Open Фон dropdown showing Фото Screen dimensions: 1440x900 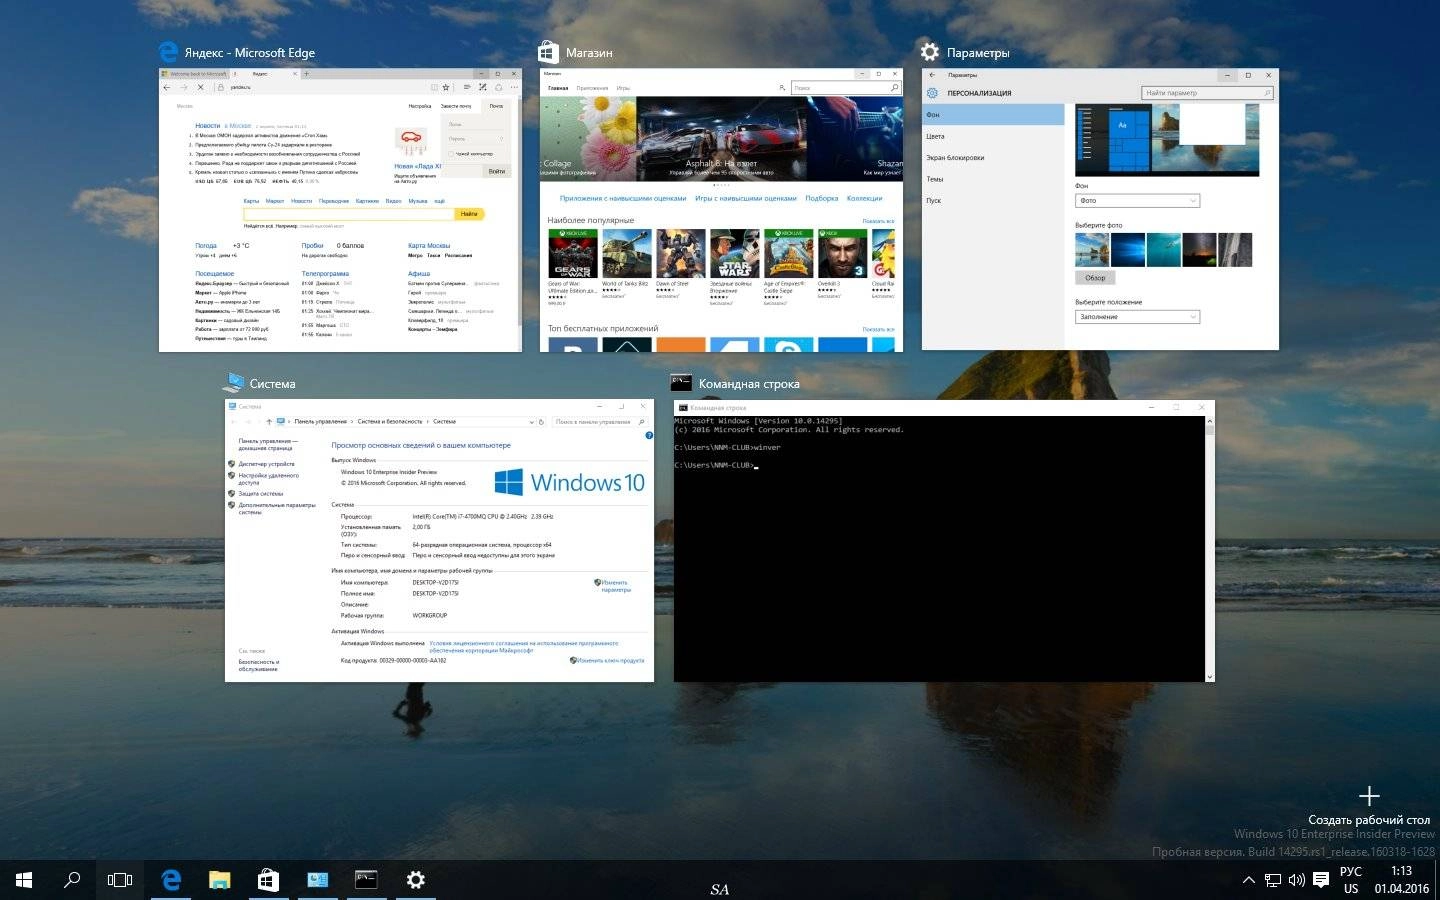click(x=1137, y=201)
